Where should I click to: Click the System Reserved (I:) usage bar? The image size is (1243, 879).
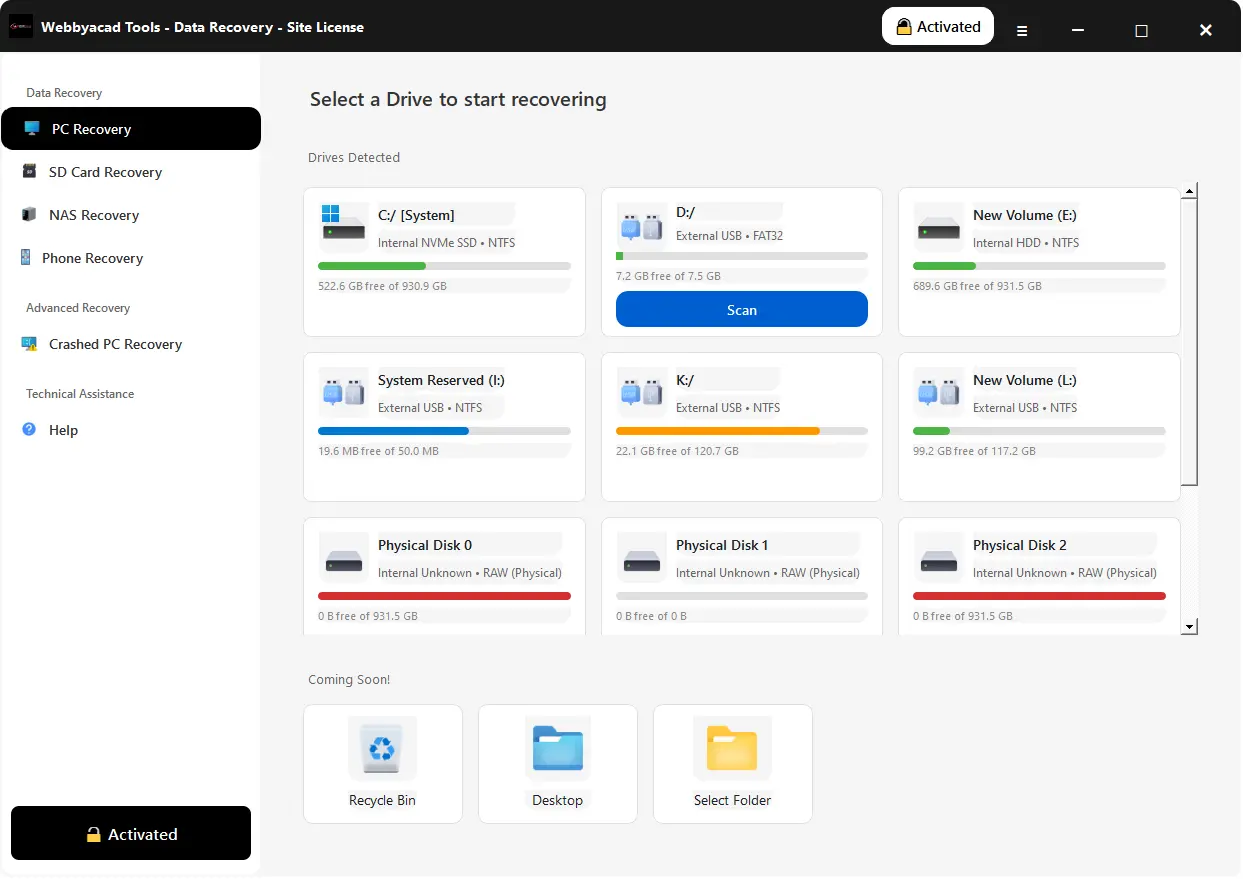[443, 431]
